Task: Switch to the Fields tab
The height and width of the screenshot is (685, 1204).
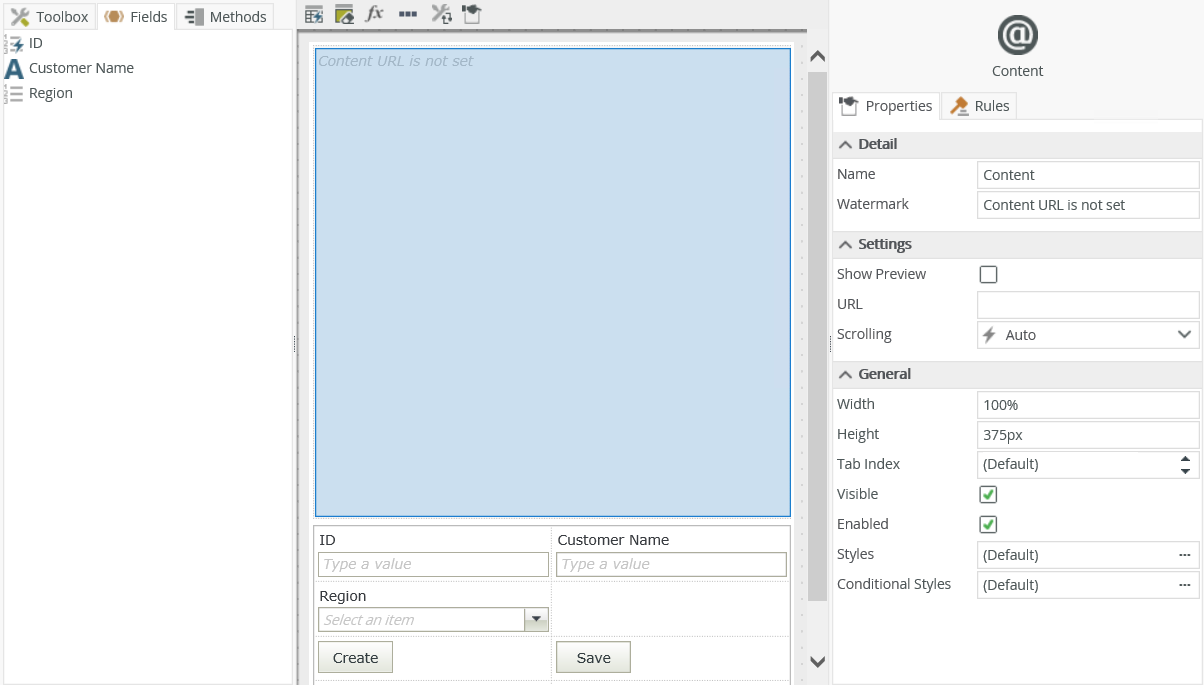Action: click(x=136, y=16)
